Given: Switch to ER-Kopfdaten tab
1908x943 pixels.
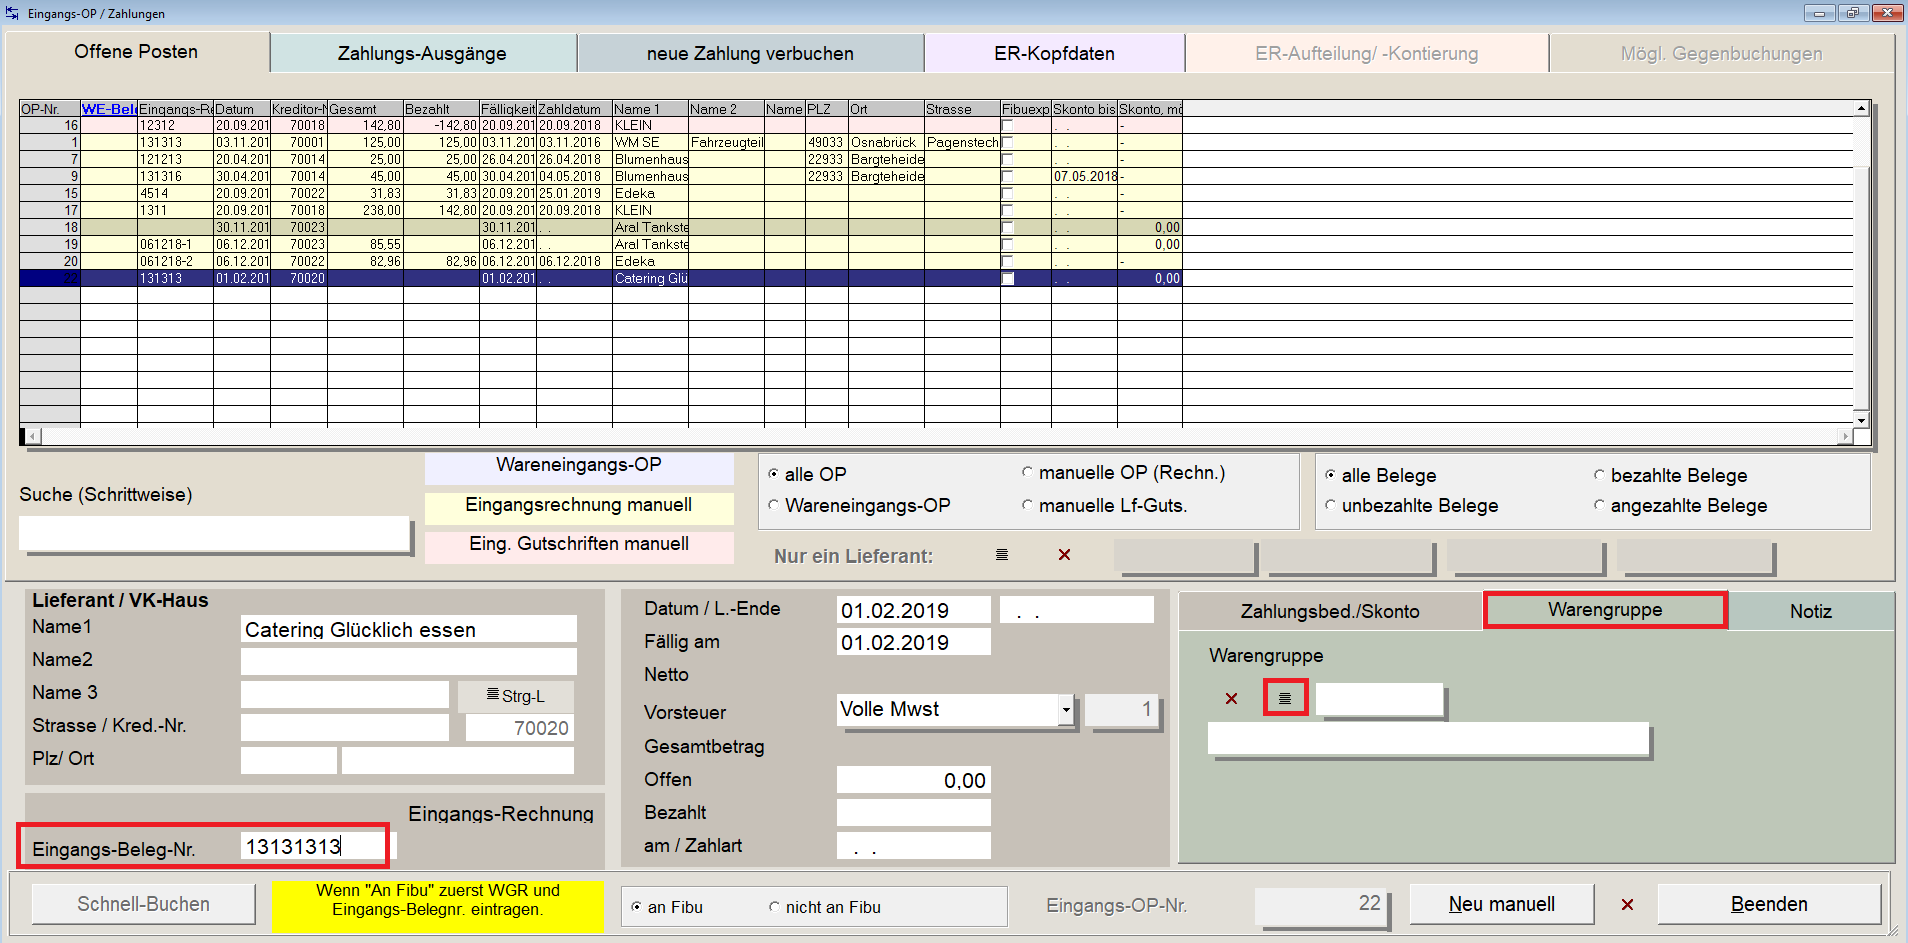Looking at the screenshot, I should pos(1054,53).
